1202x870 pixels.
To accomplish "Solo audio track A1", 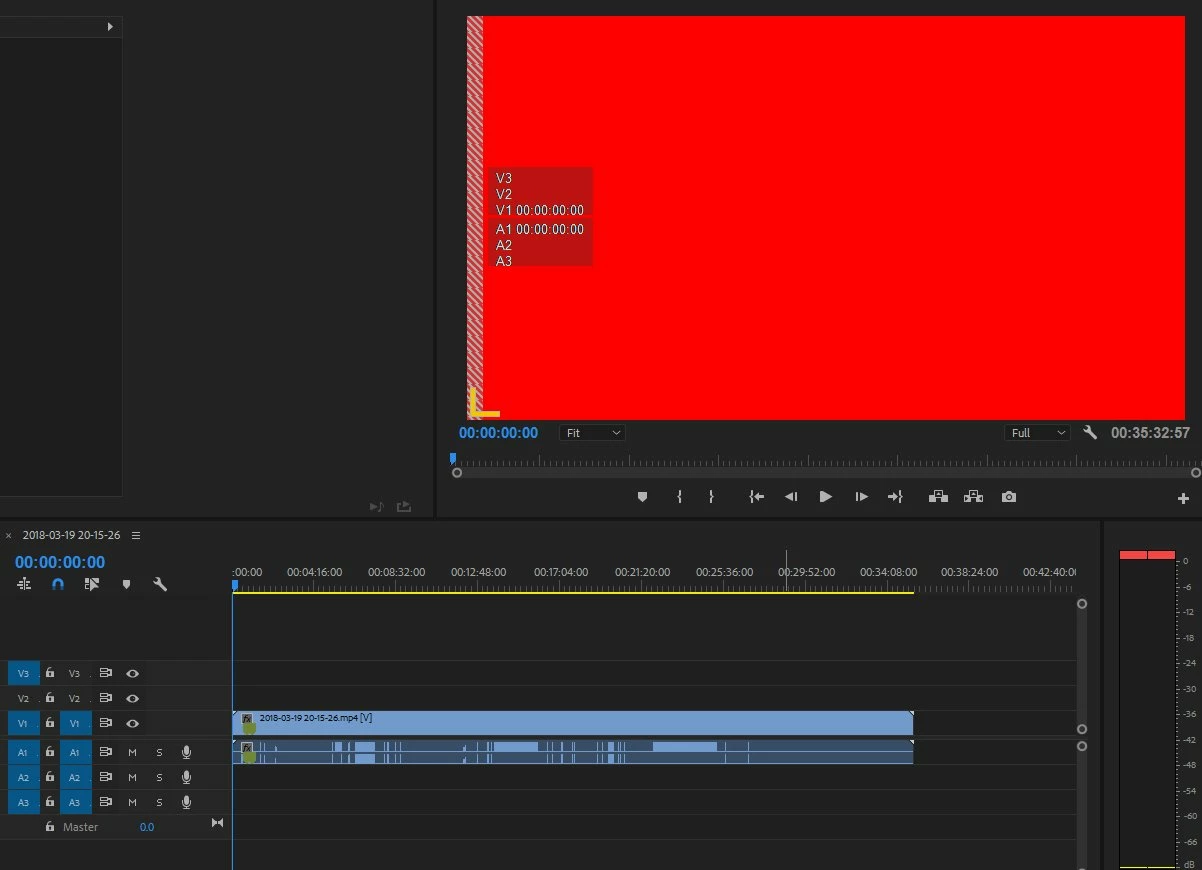I will point(159,752).
